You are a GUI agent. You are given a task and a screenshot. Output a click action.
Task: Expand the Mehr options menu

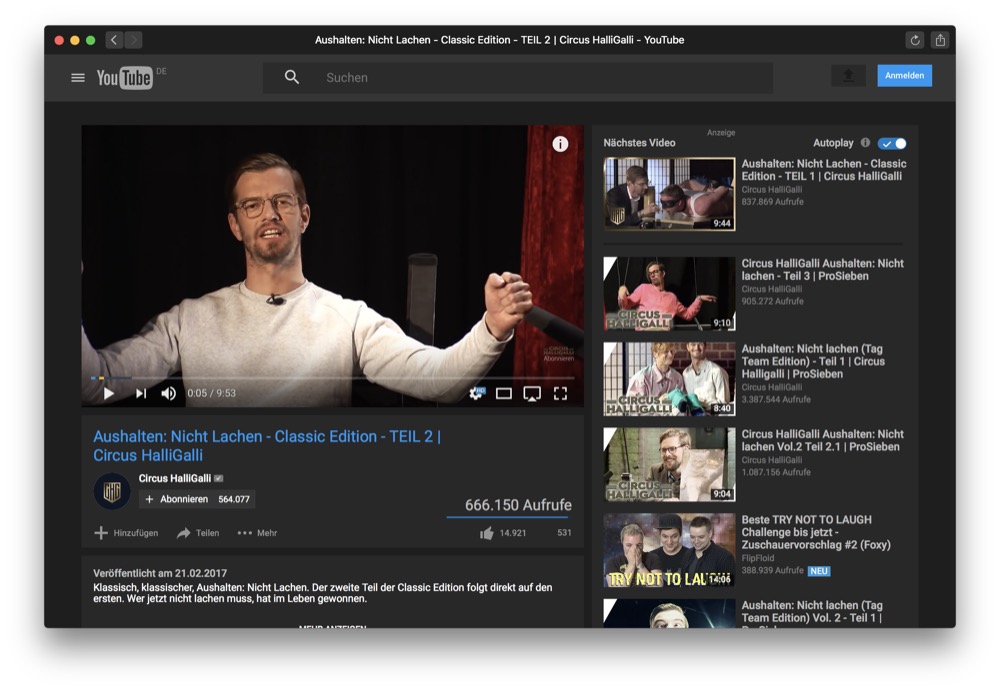(257, 533)
